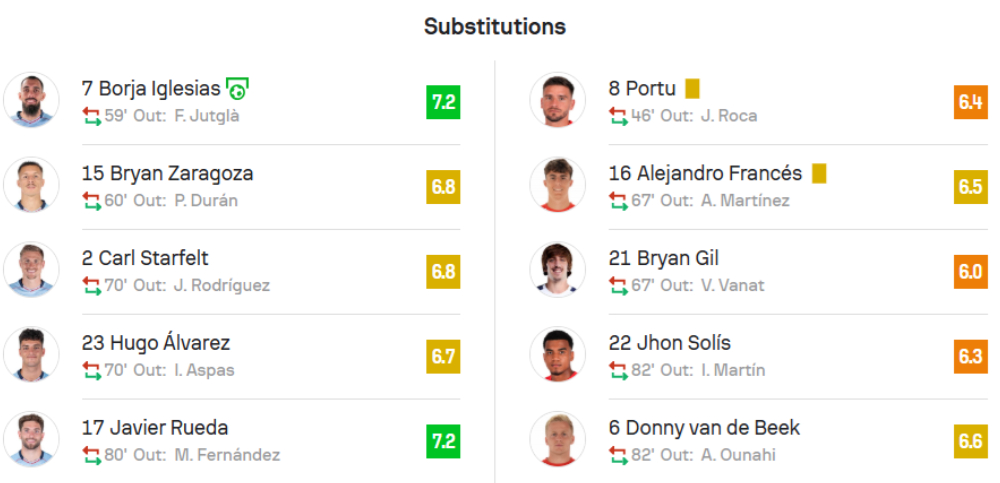The image size is (1000, 483).
Task: Click substitution arrows icon under Bryan Gil
Action: 618,286
